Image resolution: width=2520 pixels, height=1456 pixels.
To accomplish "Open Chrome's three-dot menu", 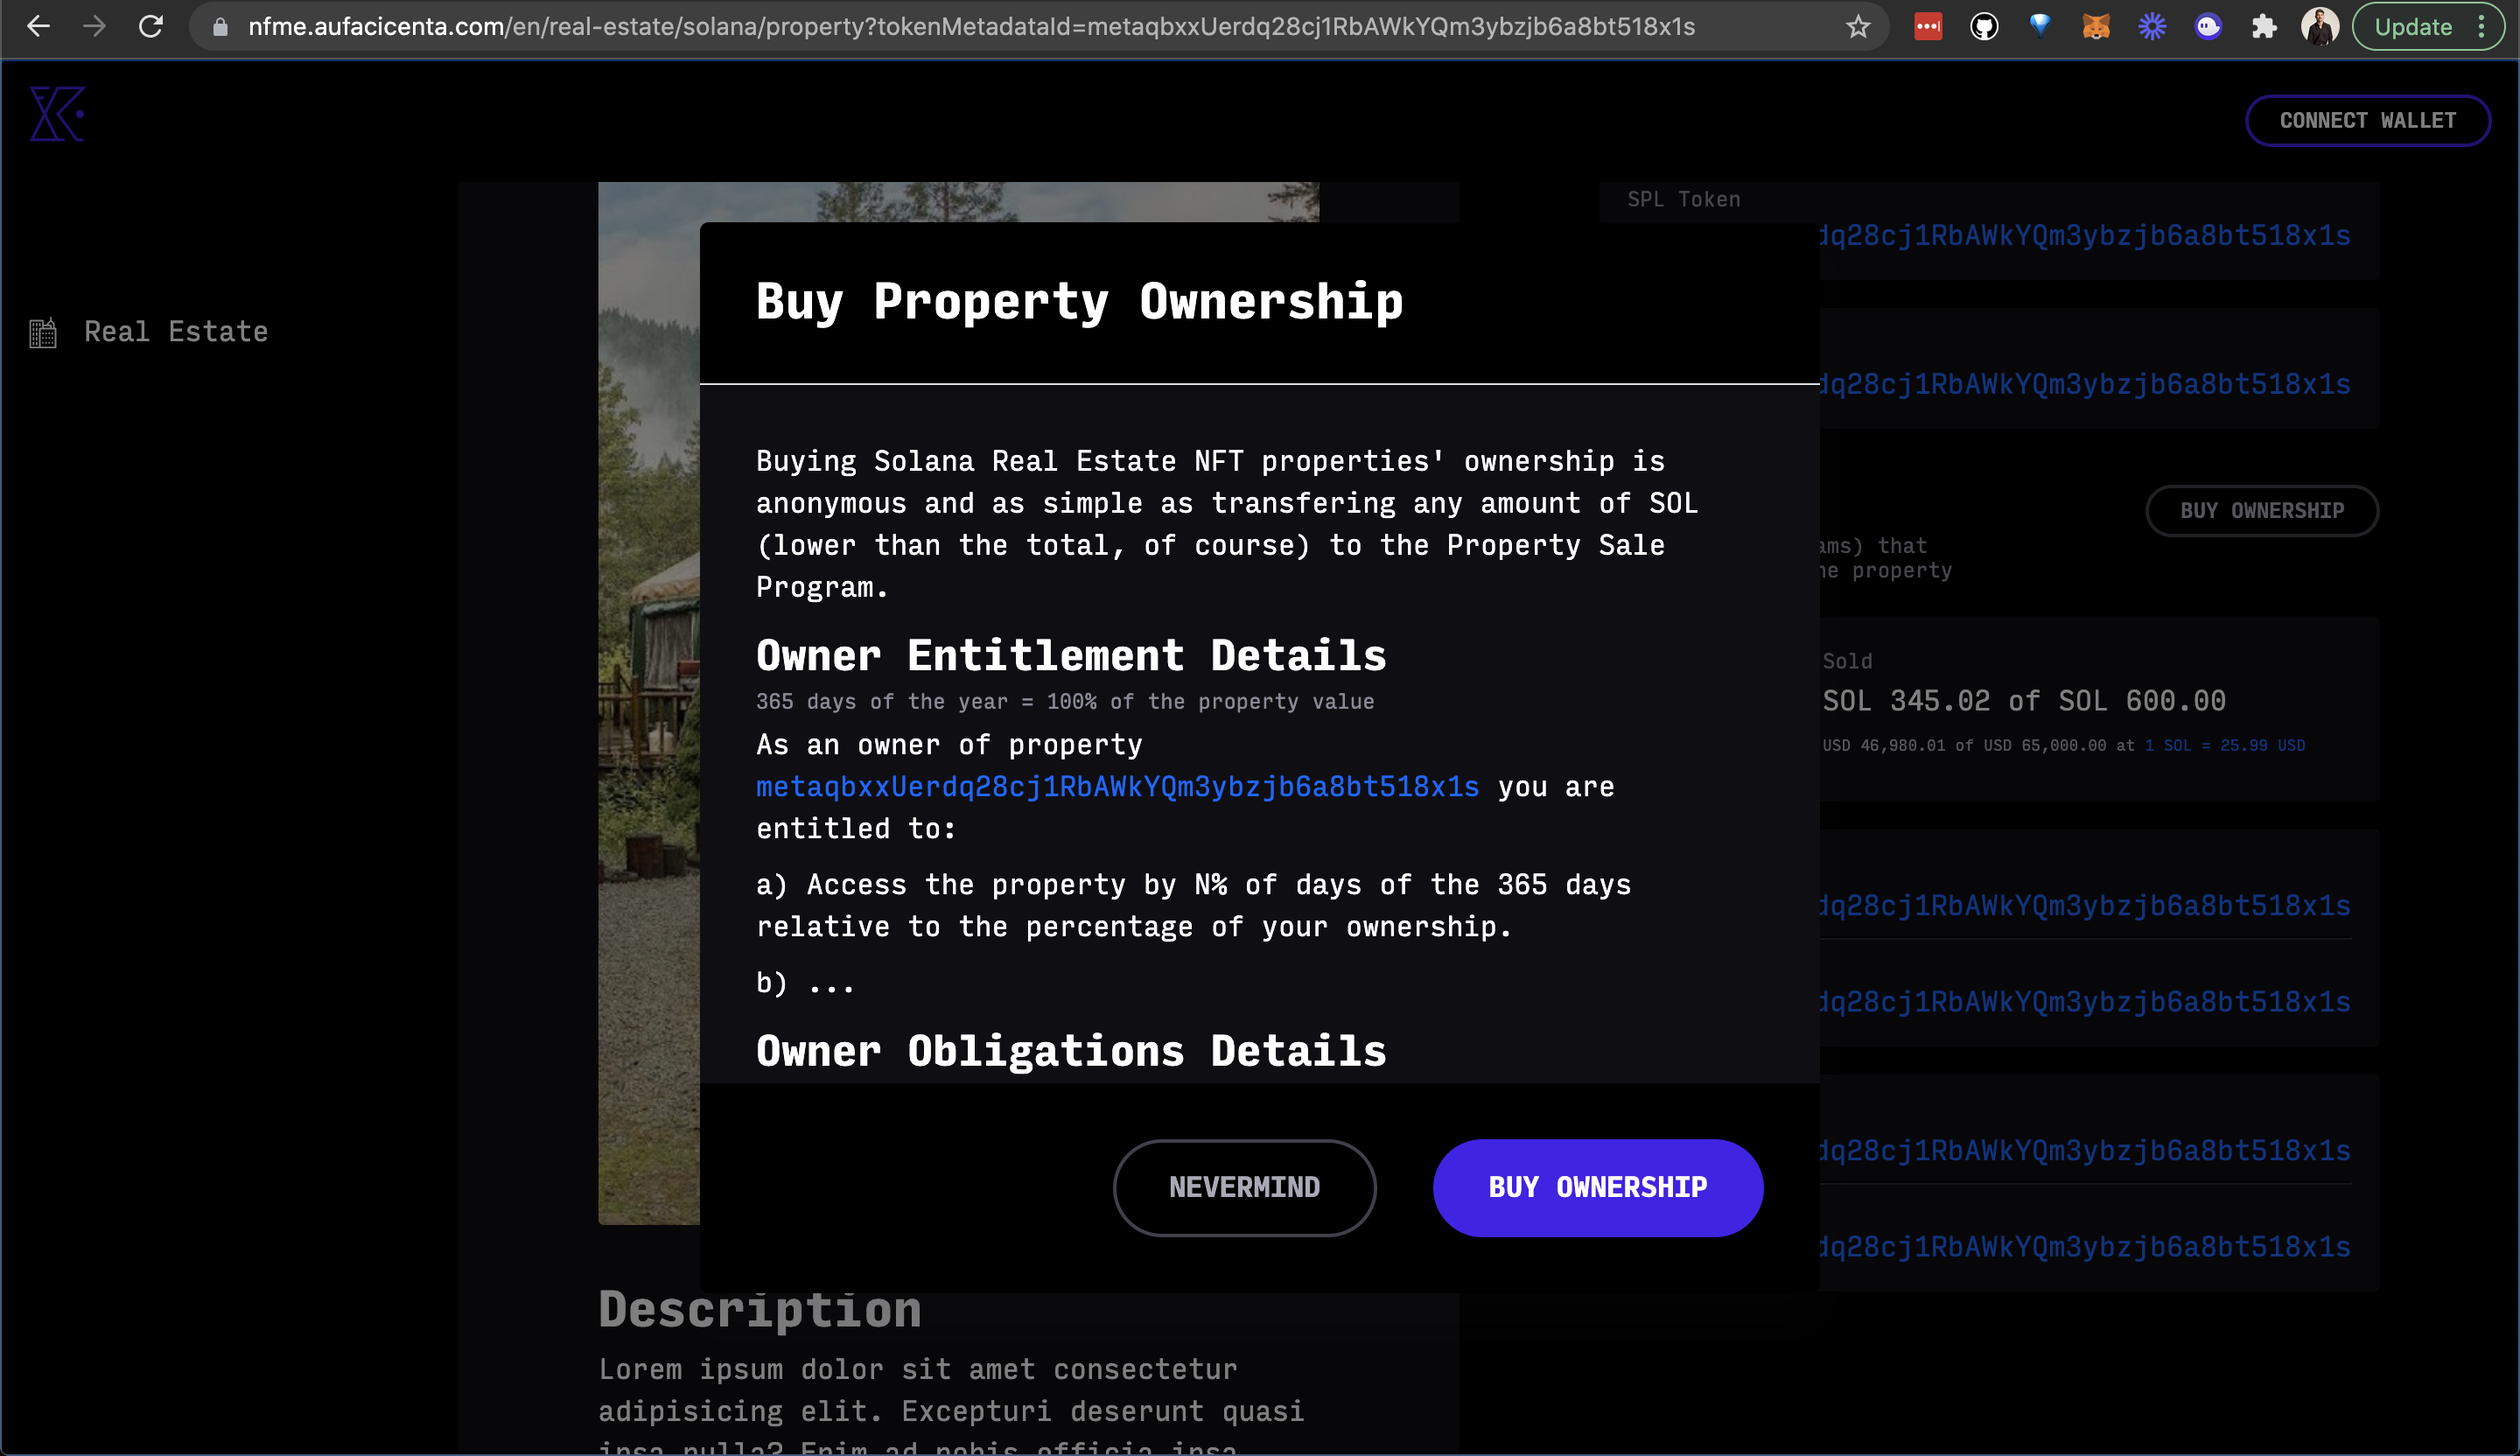I will [x=2482, y=27].
